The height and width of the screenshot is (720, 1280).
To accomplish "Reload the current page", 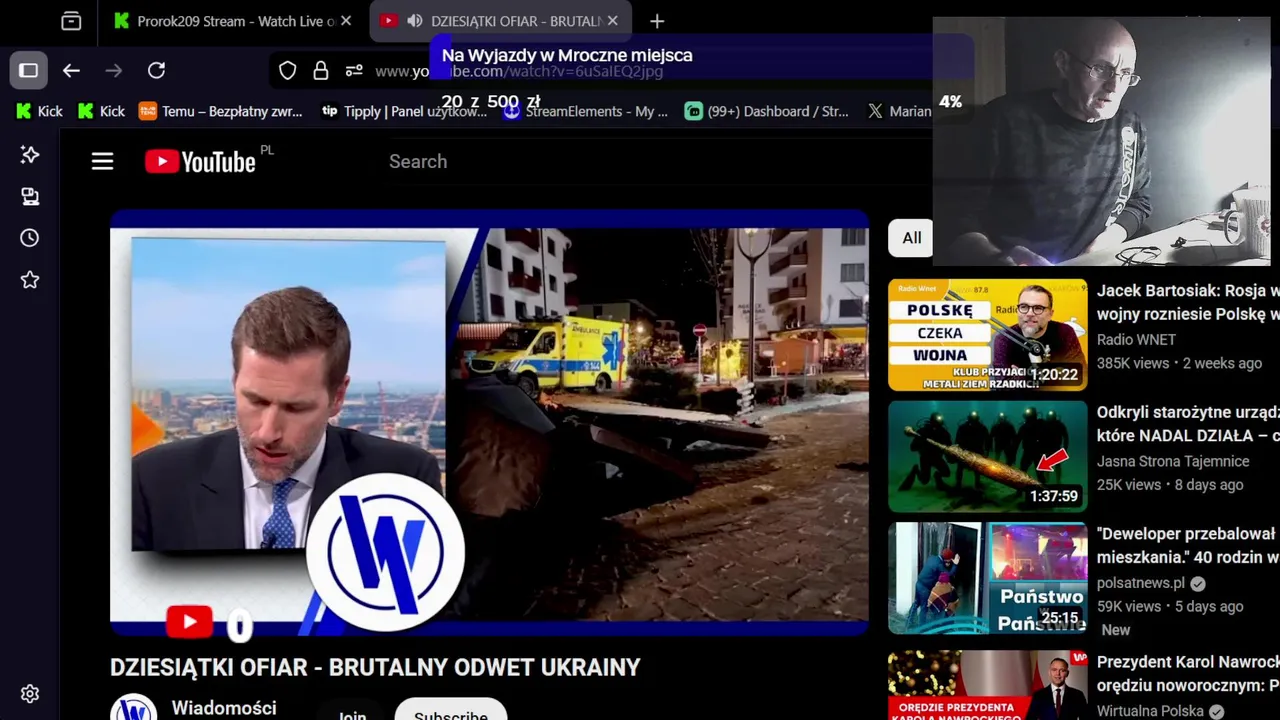I will tap(156, 70).
